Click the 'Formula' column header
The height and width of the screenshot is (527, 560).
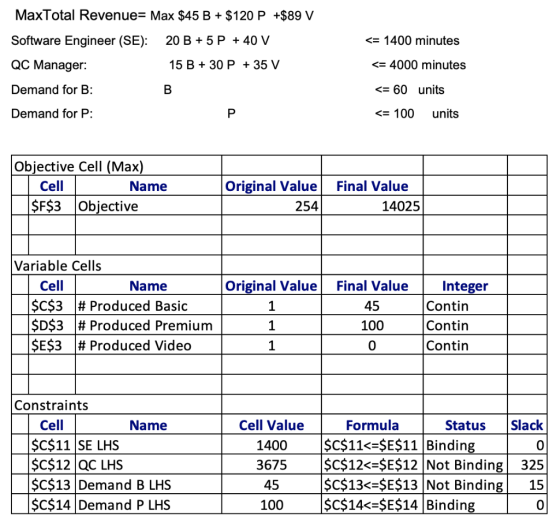click(x=372, y=425)
